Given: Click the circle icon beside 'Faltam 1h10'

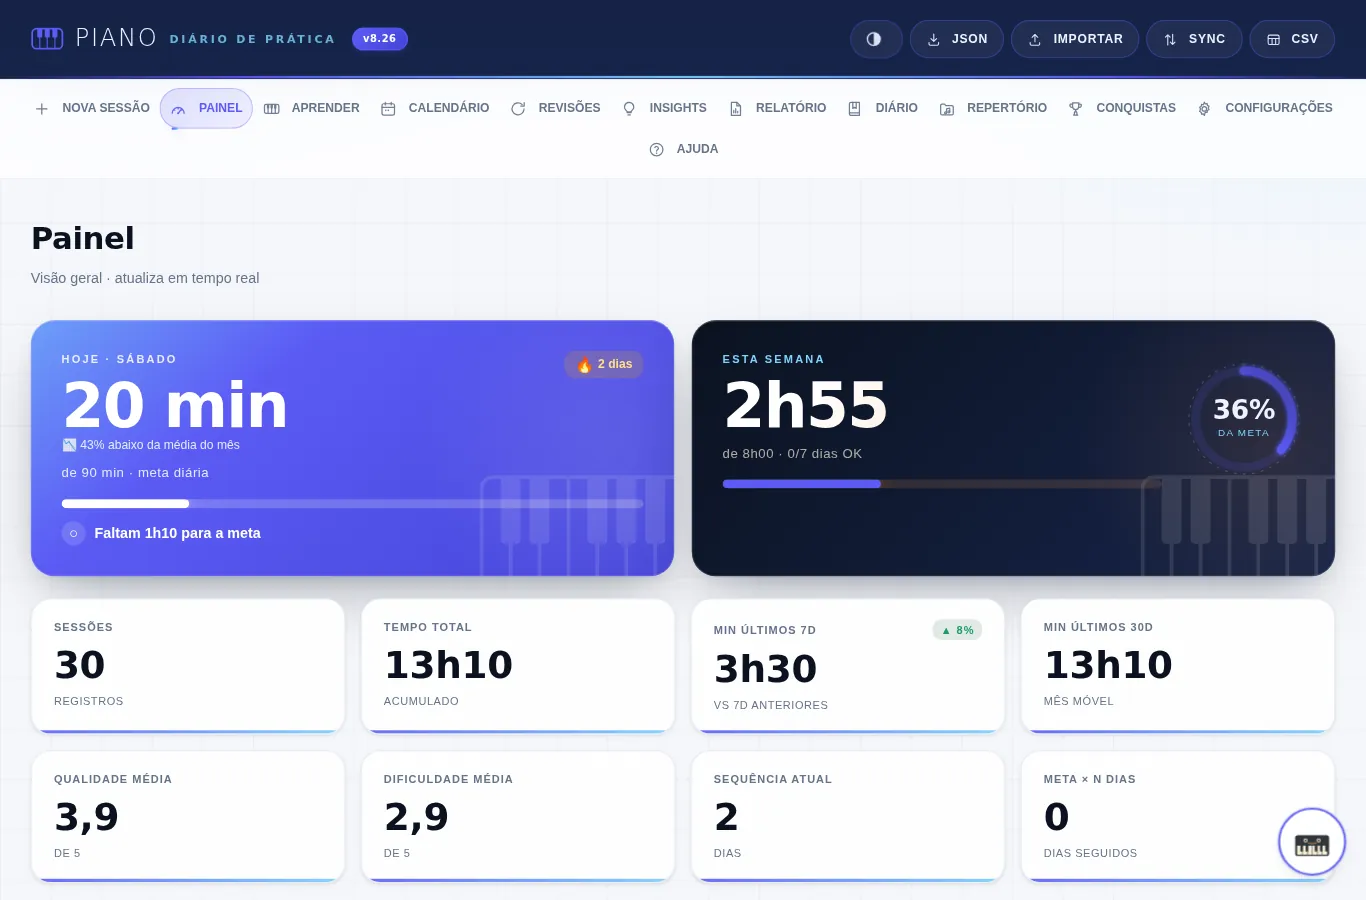Looking at the screenshot, I should 74,533.
